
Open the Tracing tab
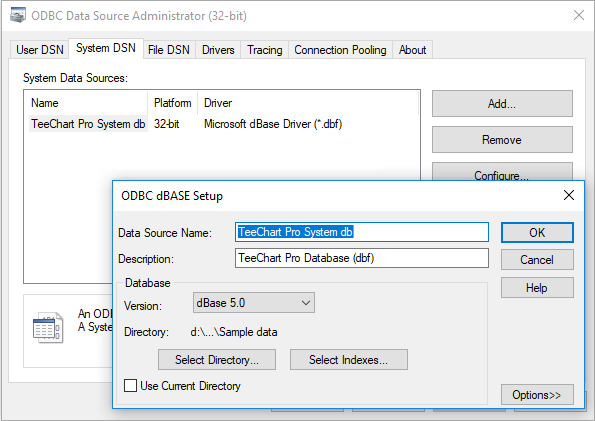point(264,50)
